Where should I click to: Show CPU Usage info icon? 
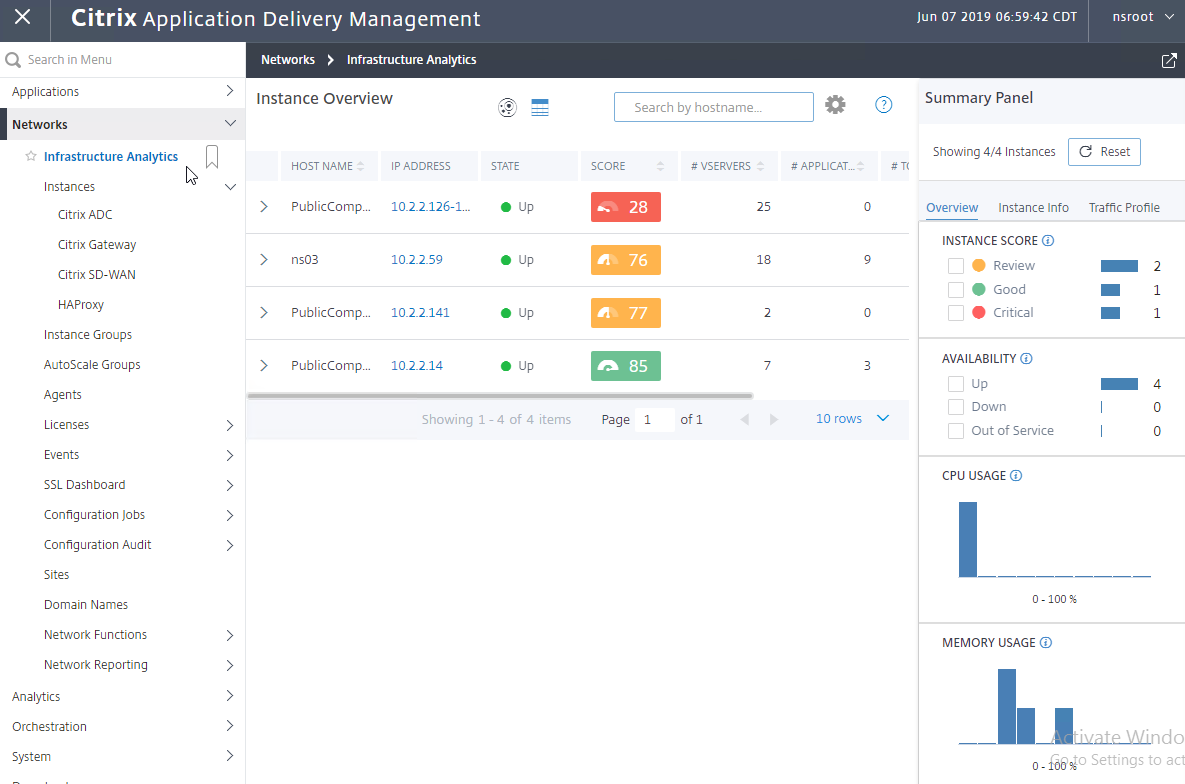(1016, 476)
